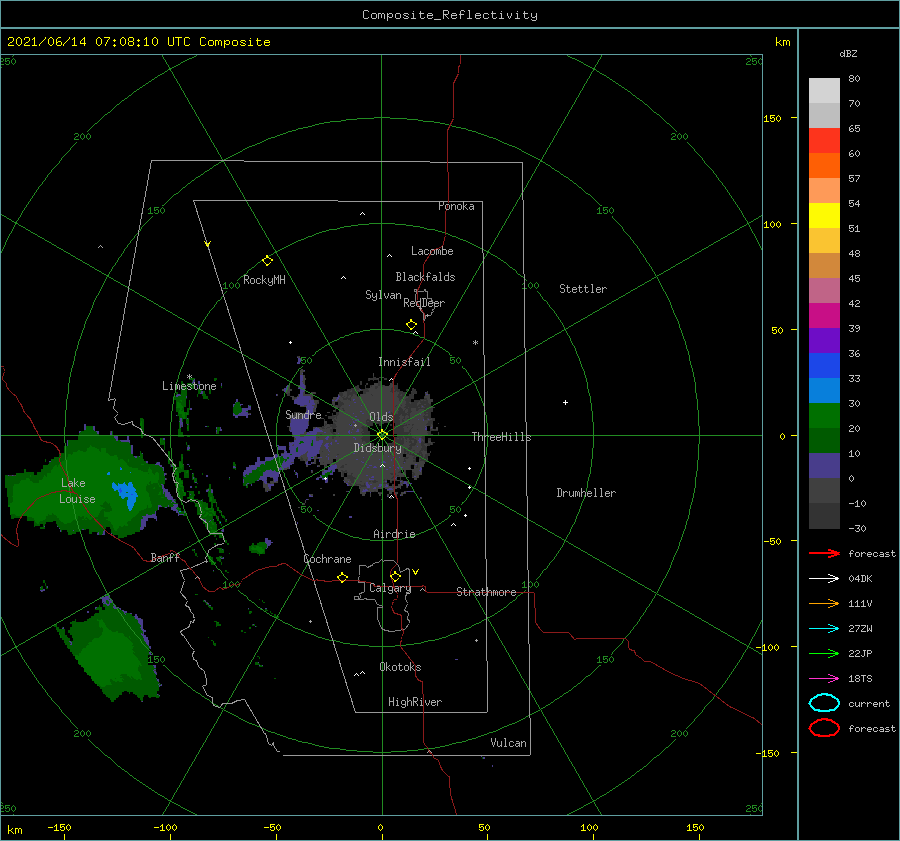Click the magenta 18TS arrow in the legend

[824, 679]
